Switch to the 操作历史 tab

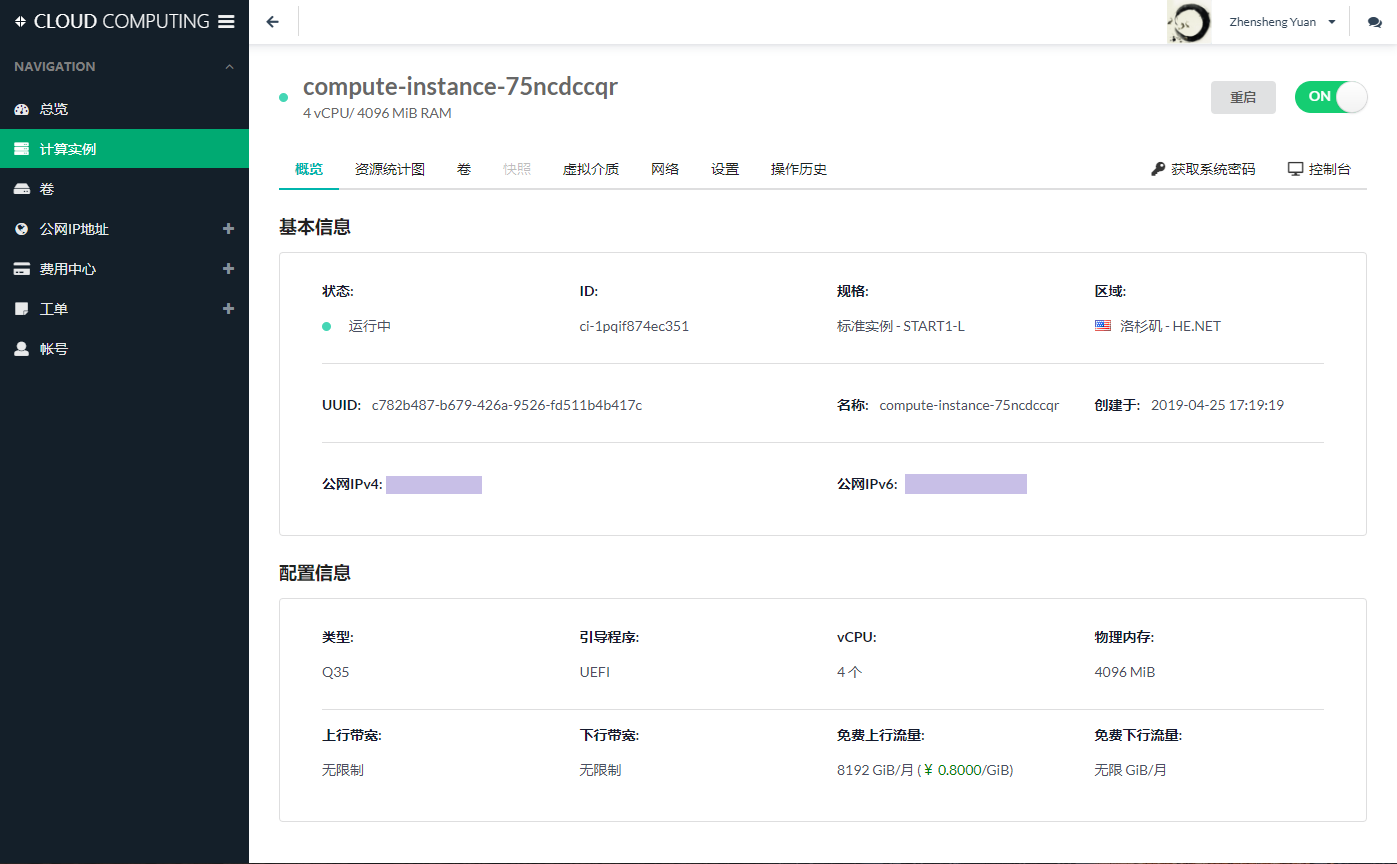(x=799, y=169)
